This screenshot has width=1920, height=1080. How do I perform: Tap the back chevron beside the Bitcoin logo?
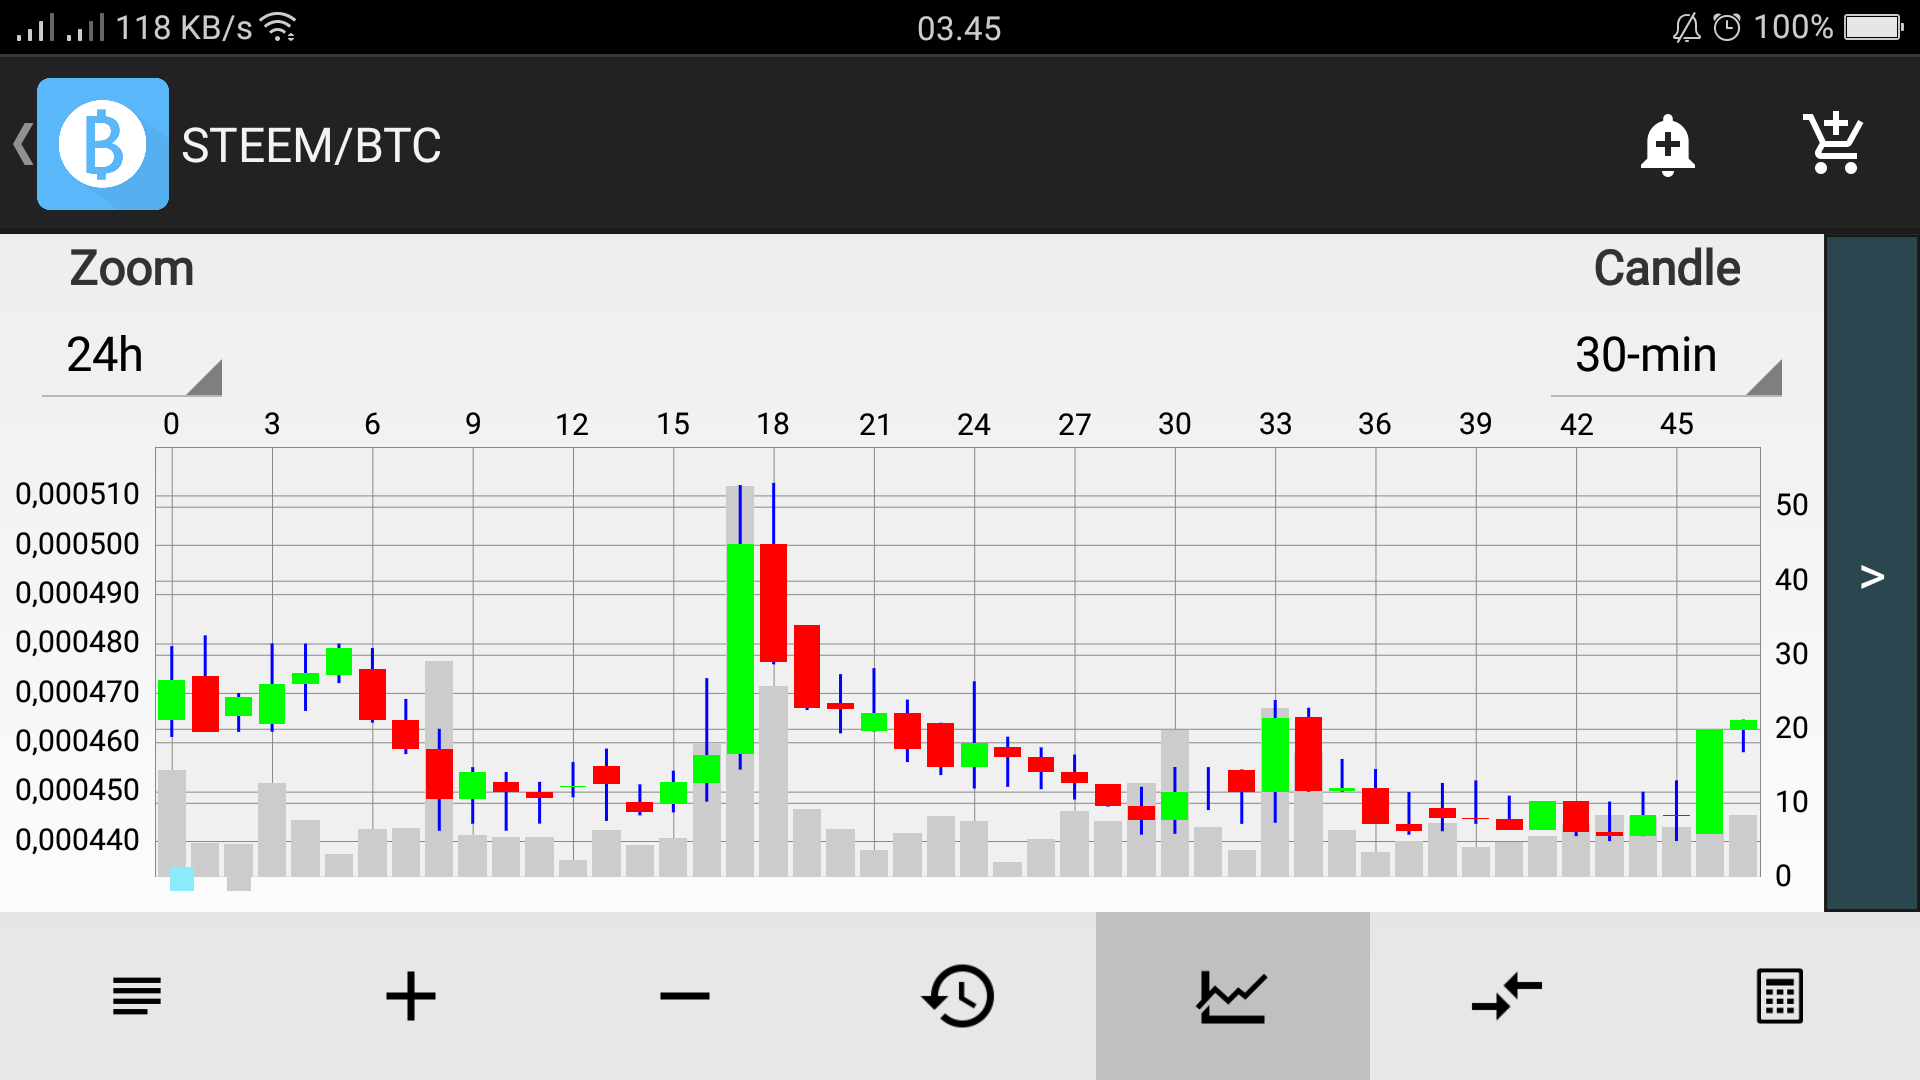coord(23,144)
